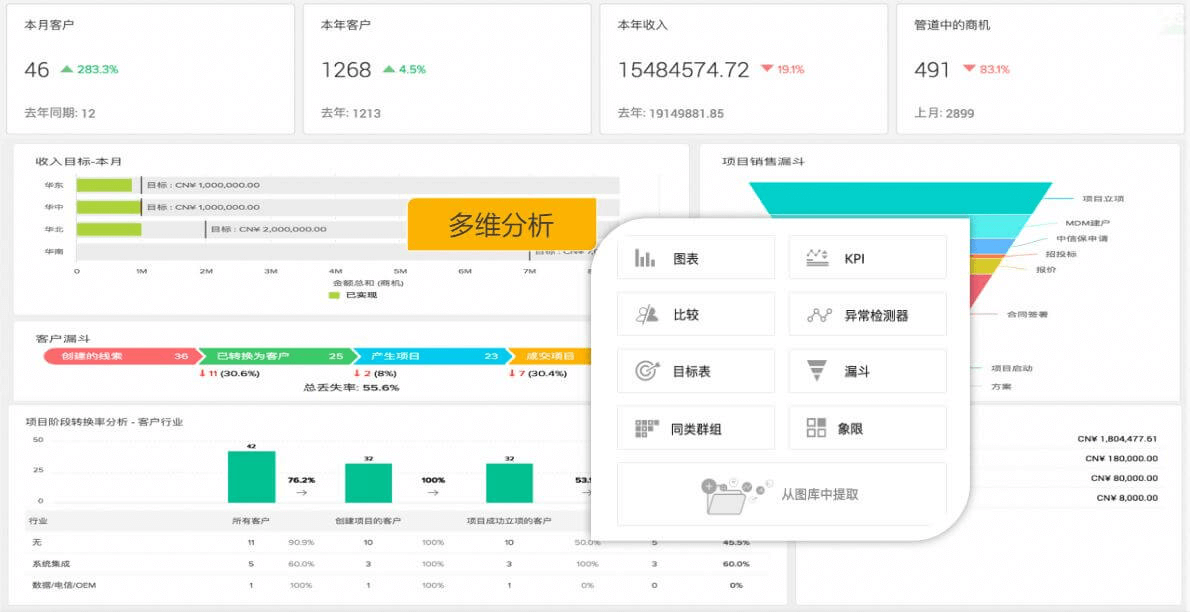Select the 已转换为客户 funnel stage
The width and height of the screenshot is (1190, 612).
tap(272, 356)
